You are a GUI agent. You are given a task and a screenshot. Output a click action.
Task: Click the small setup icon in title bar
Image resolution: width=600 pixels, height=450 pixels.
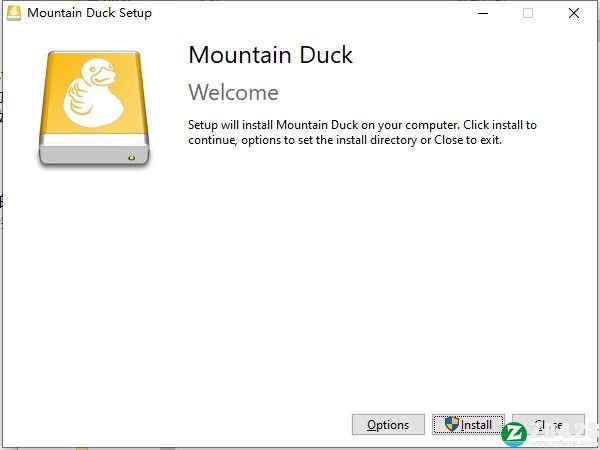[14, 13]
